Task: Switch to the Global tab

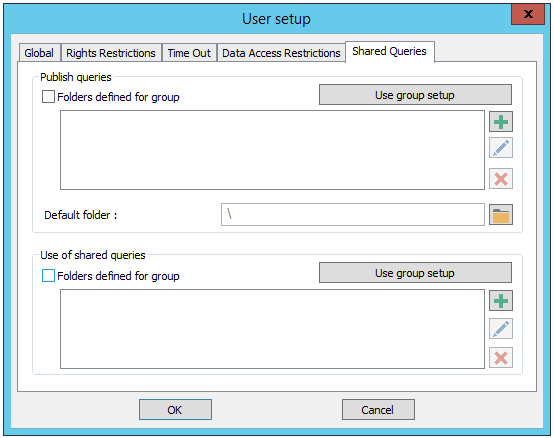Action: click(39, 53)
